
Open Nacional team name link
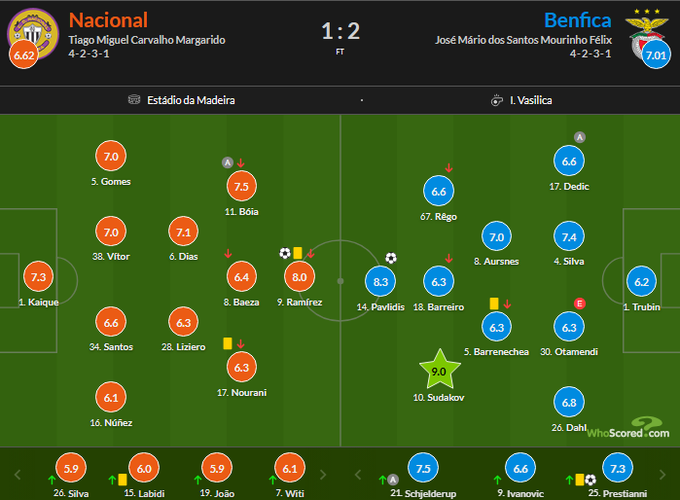coord(108,20)
